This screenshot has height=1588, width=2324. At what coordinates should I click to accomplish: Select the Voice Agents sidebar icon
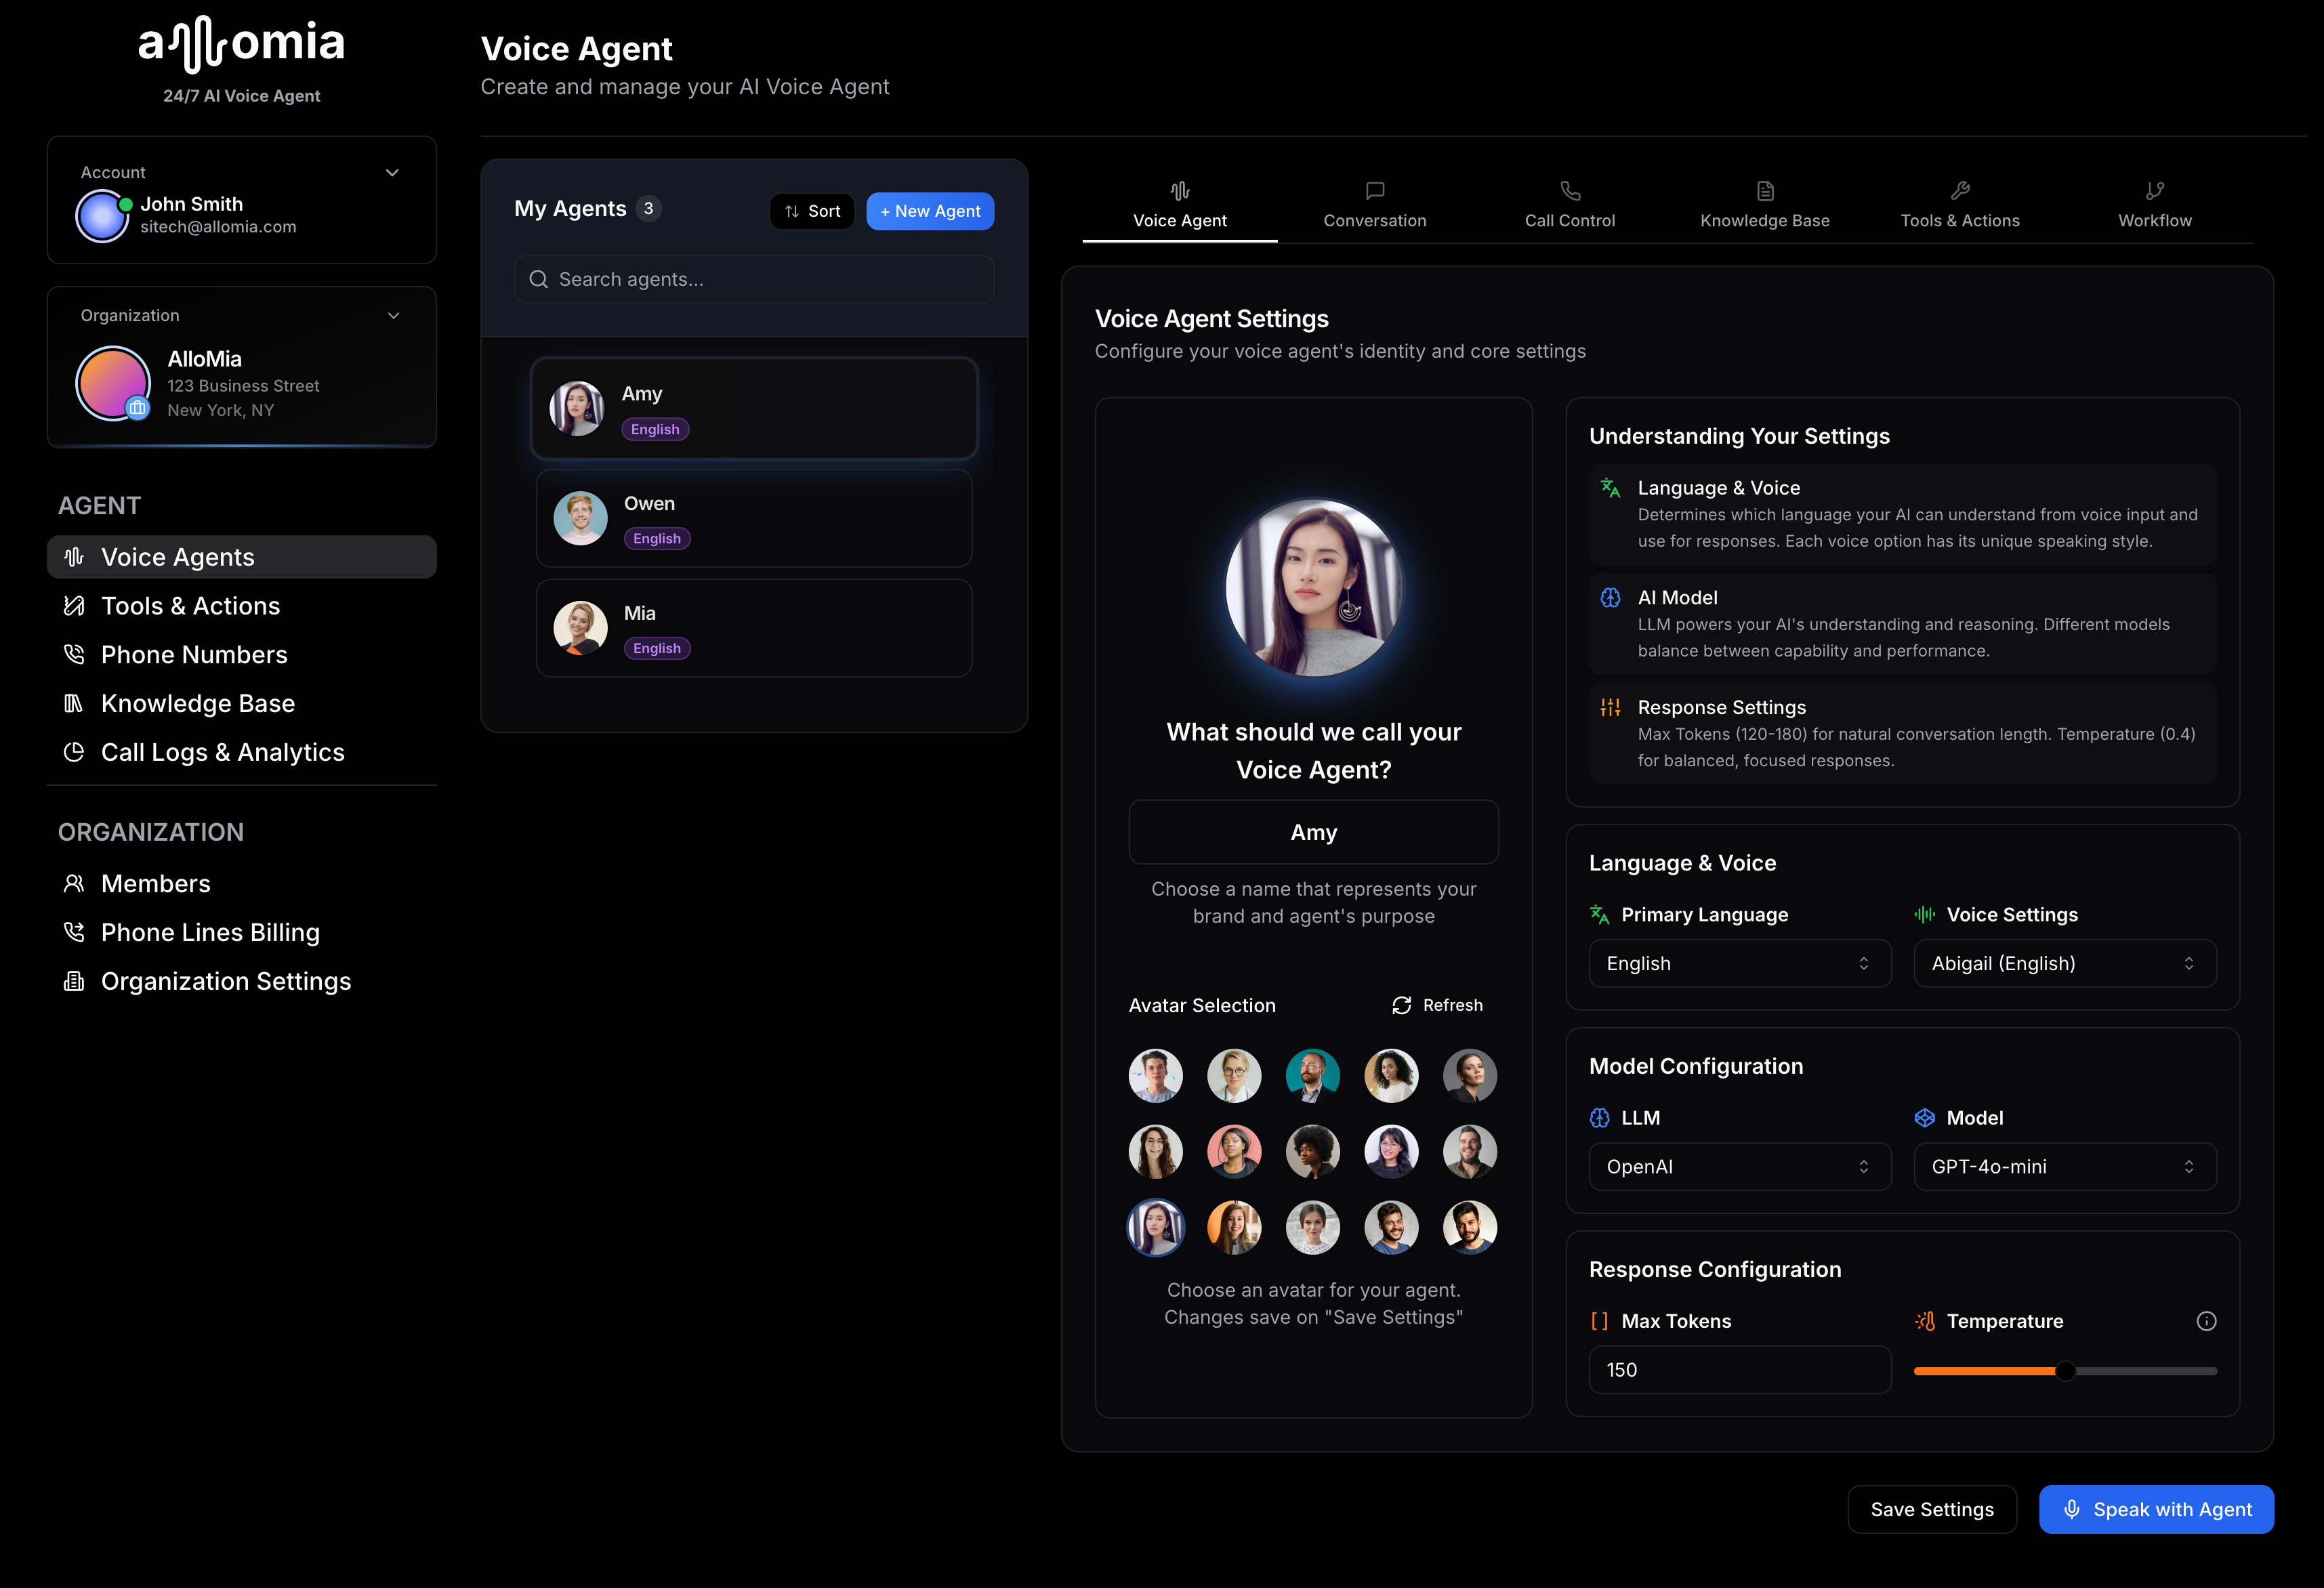(x=73, y=557)
